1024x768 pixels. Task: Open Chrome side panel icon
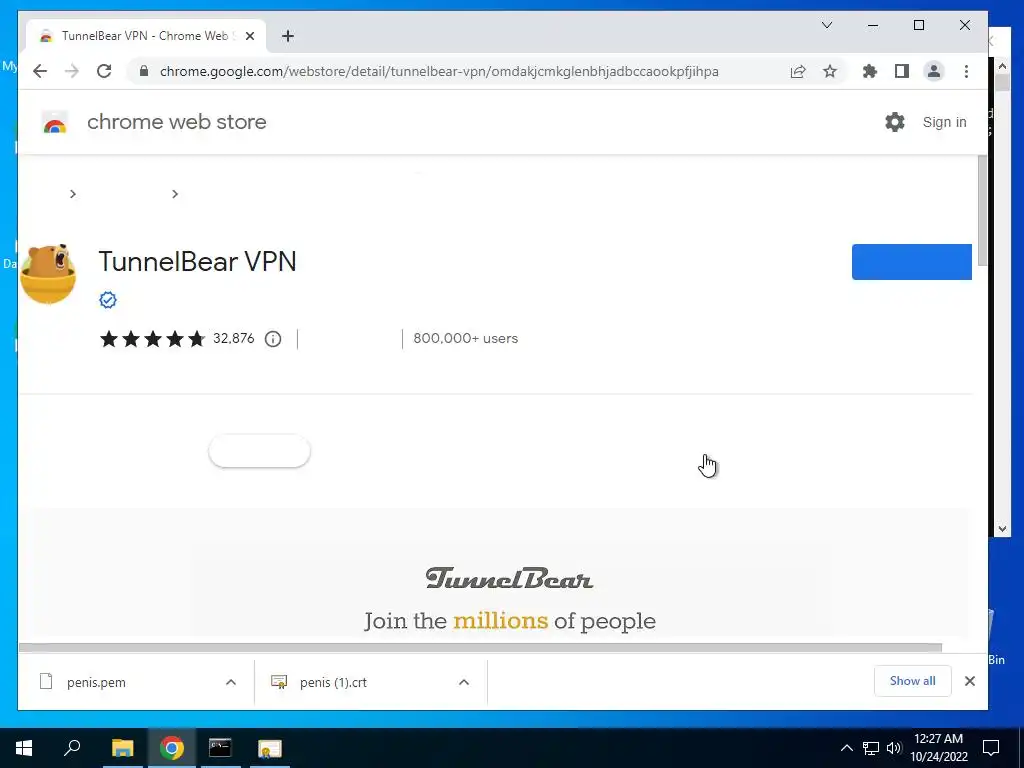click(x=902, y=71)
